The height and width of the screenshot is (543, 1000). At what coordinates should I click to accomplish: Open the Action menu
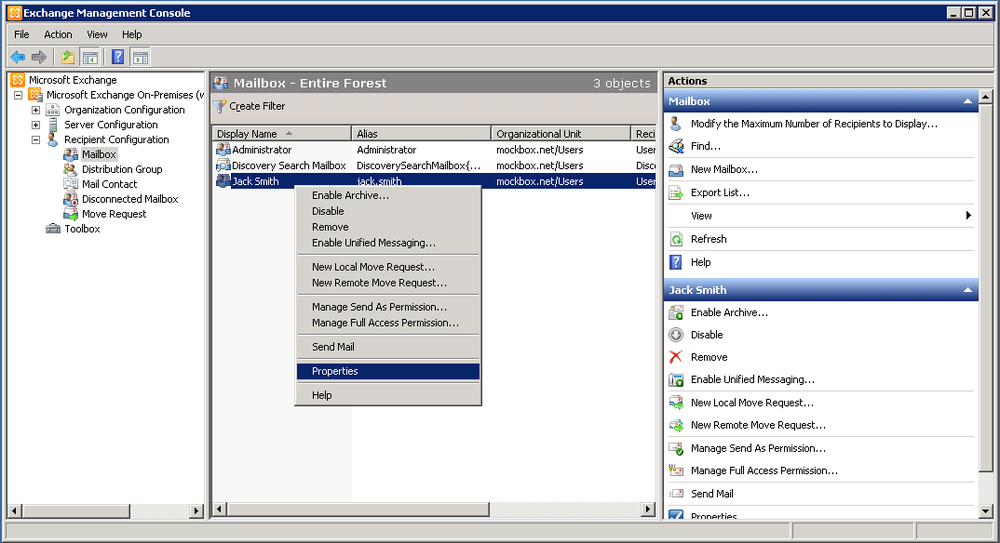point(58,34)
